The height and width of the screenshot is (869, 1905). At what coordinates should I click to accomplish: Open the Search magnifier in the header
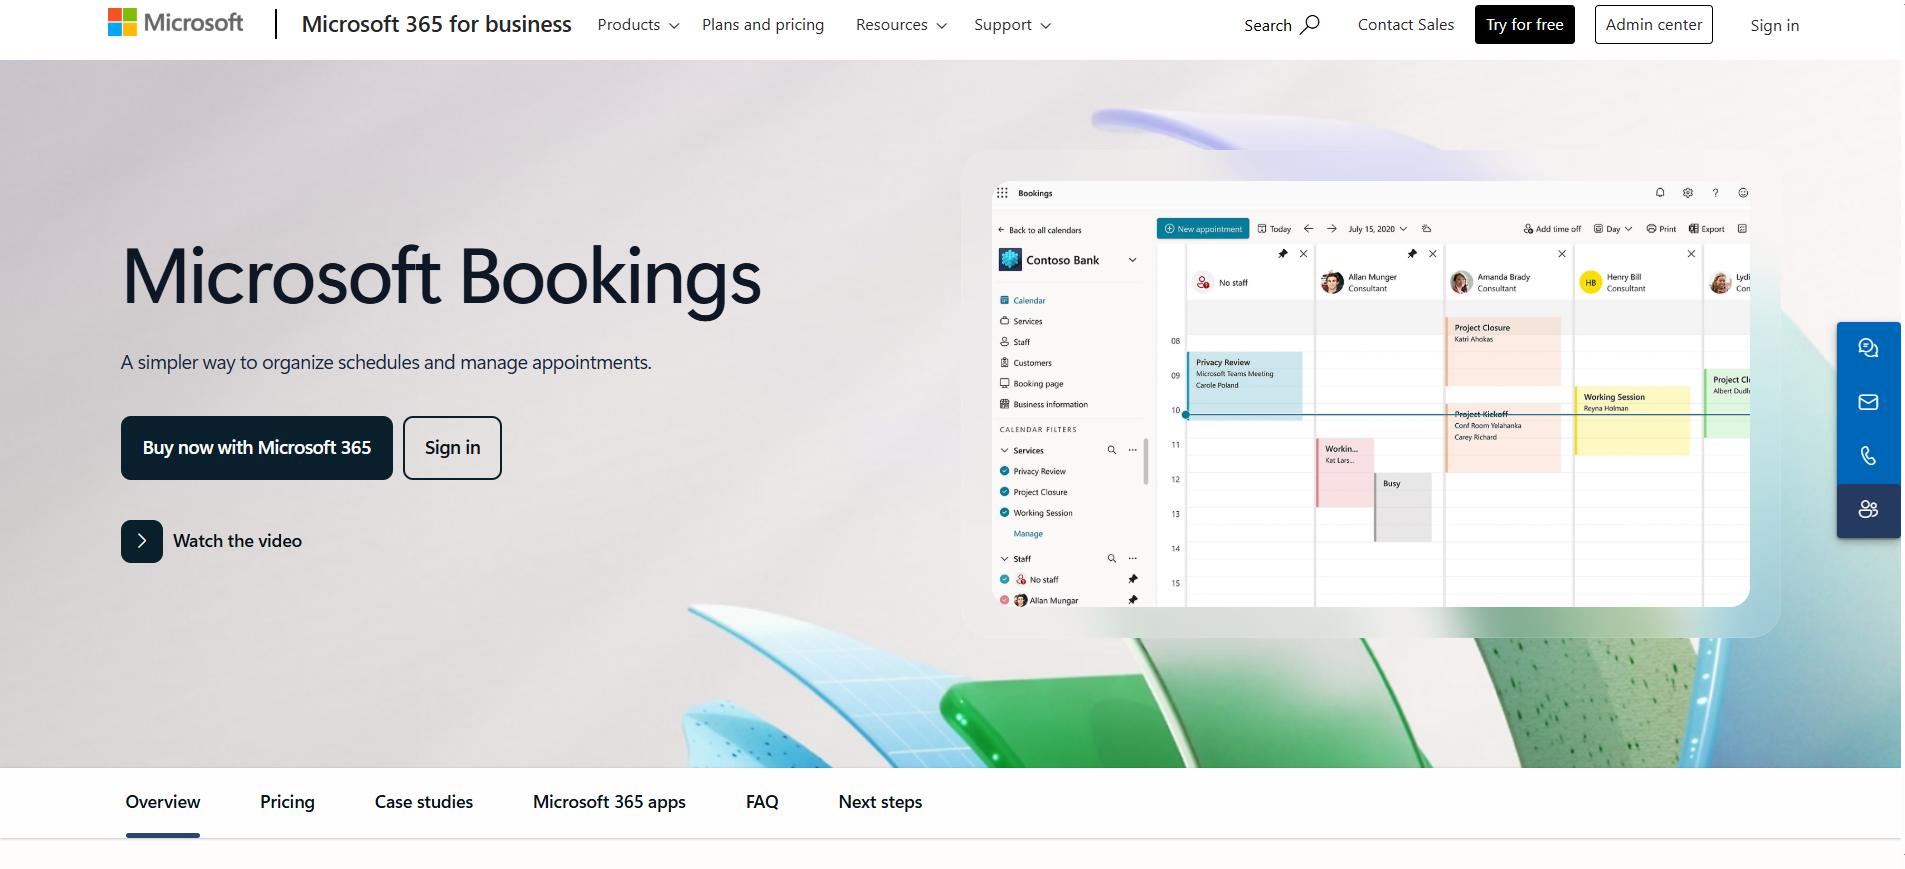pyautogui.click(x=1310, y=24)
